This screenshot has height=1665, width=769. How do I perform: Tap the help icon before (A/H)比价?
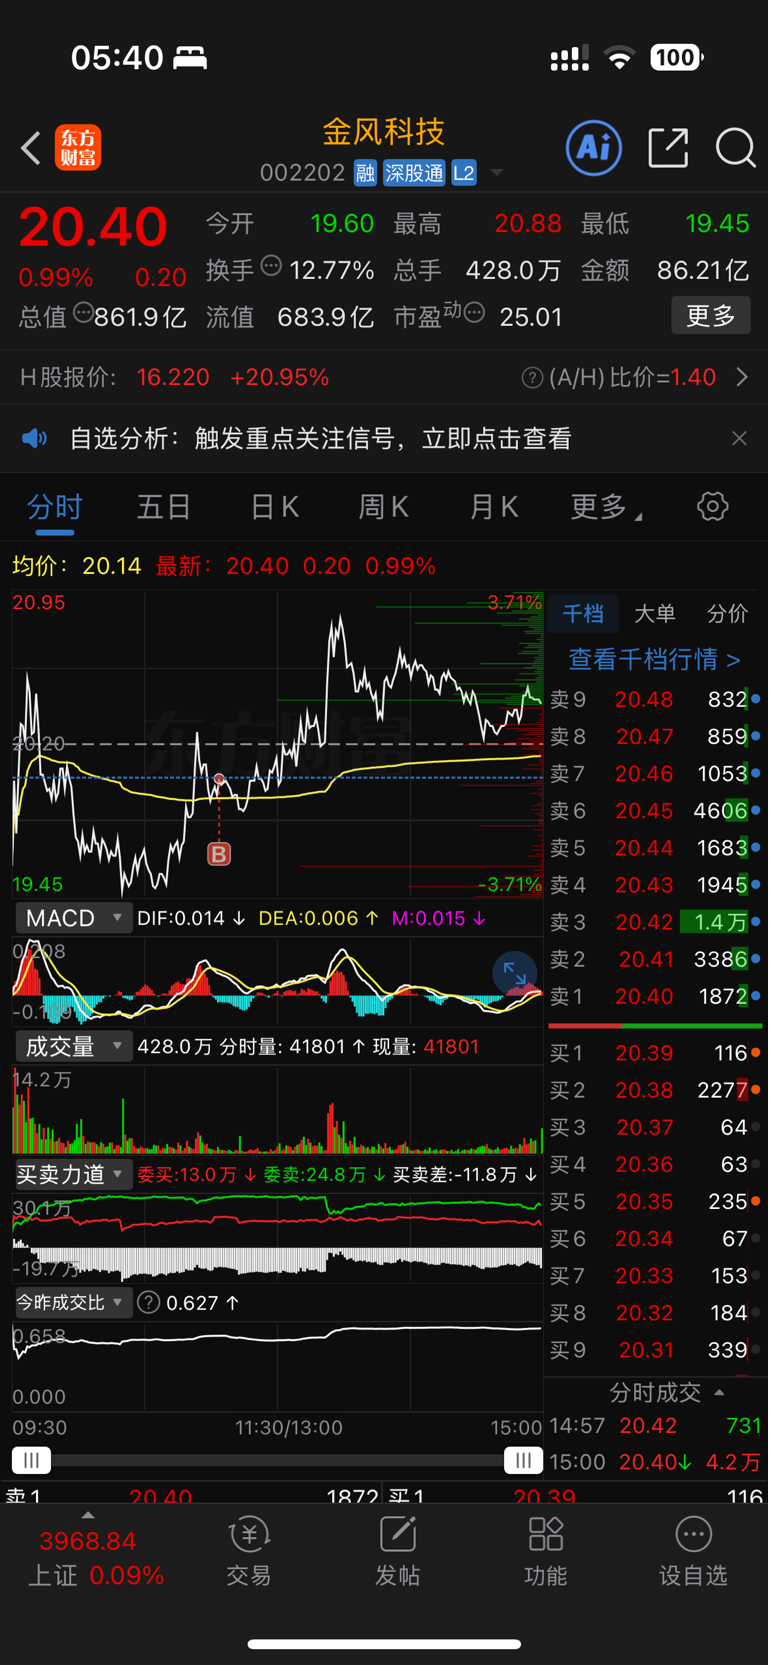(532, 377)
